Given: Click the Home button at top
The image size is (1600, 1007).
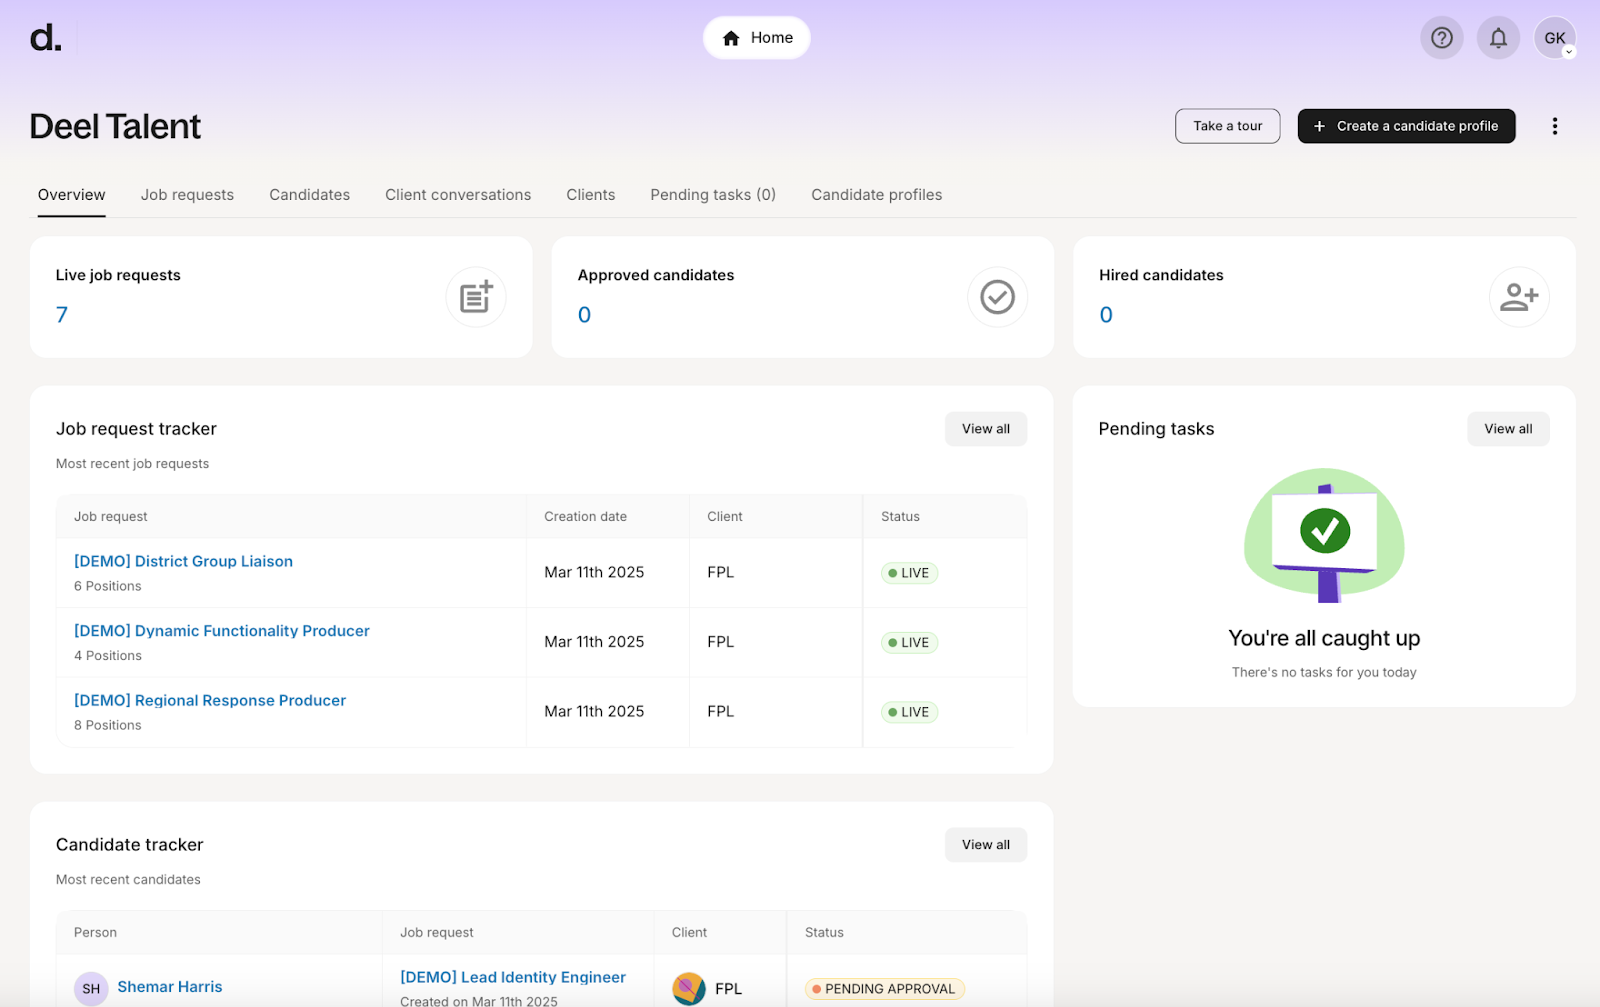Looking at the screenshot, I should click(757, 38).
